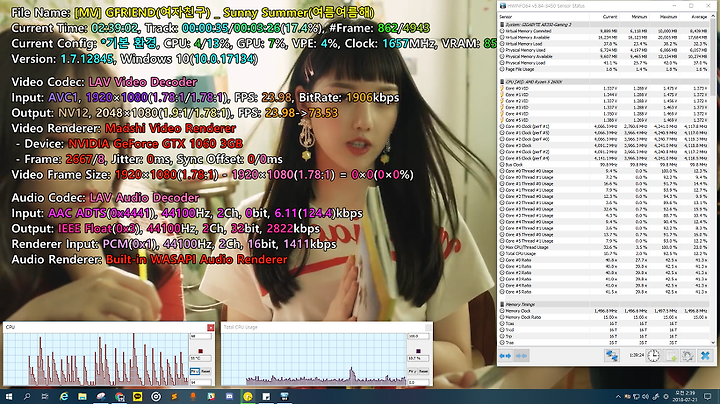This screenshot has width=720, height=404.
Task: Show hidden system tray icons
Action: click(x=618, y=397)
